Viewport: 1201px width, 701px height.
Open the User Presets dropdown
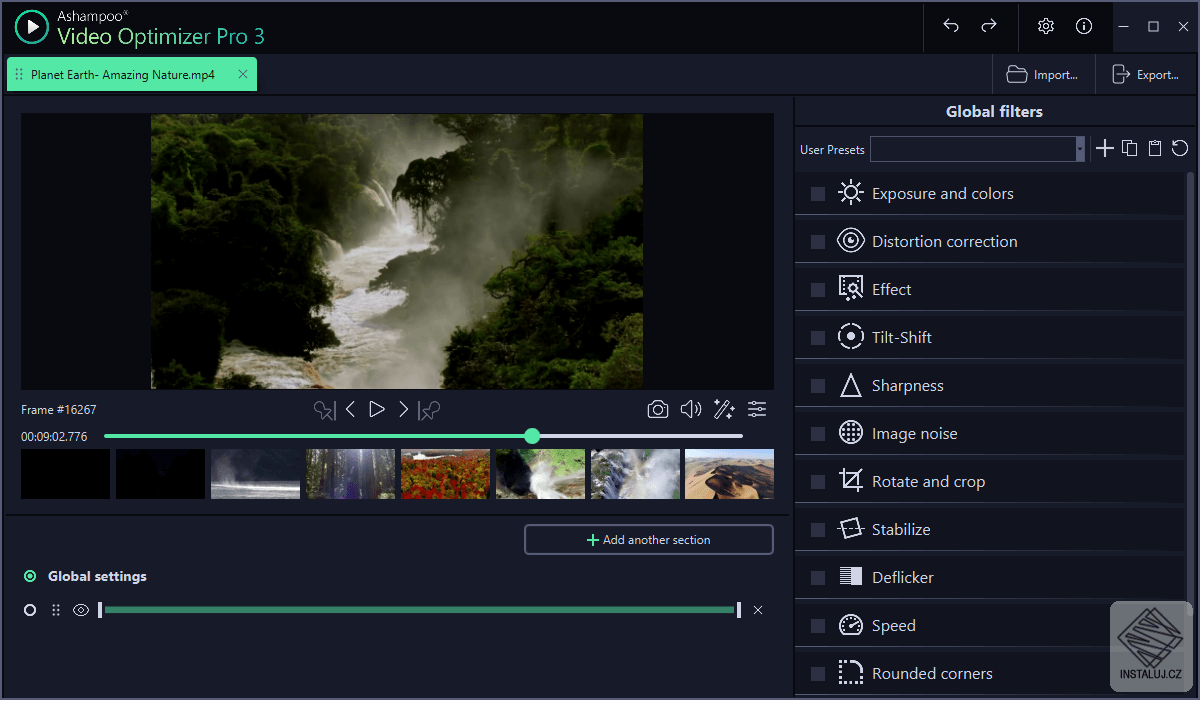pos(1079,149)
